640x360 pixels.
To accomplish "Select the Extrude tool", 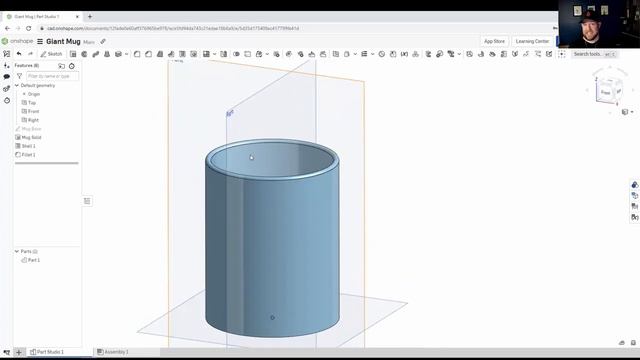I will [73, 54].
